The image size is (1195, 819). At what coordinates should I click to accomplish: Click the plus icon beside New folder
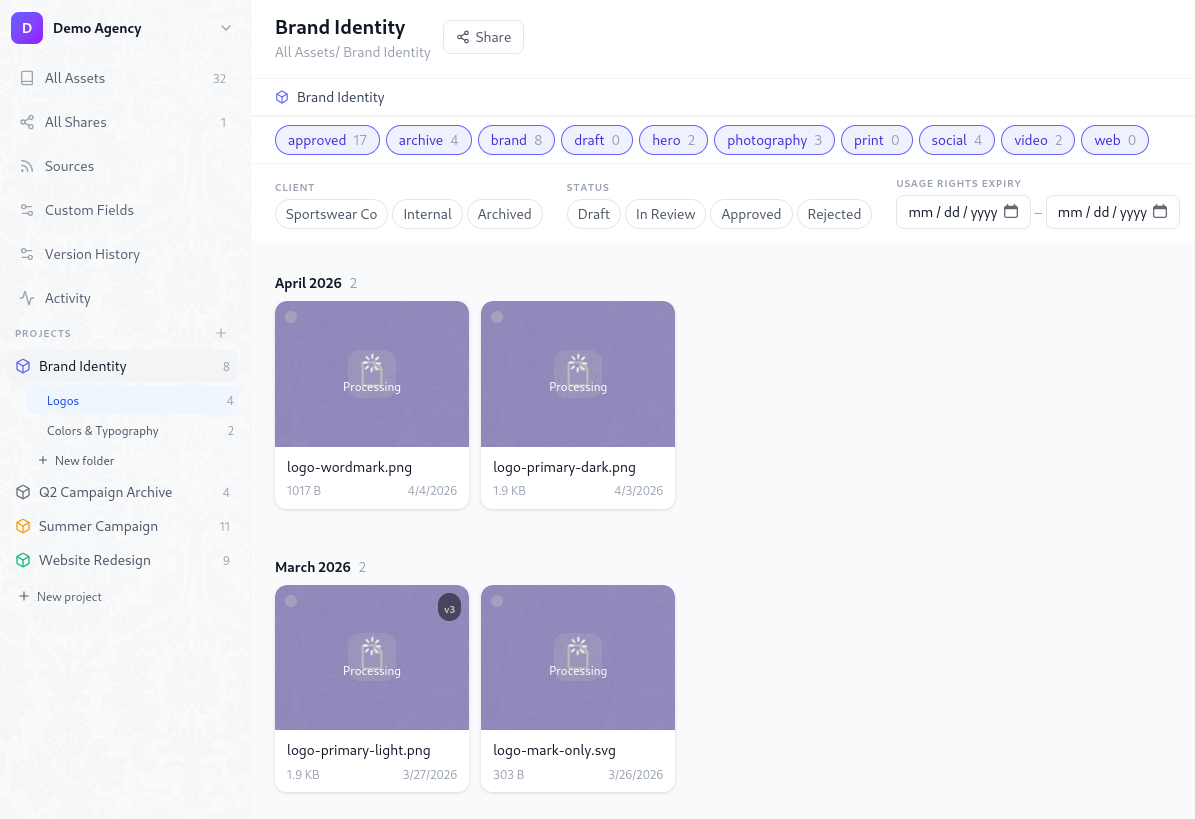(x=43, y=460)
